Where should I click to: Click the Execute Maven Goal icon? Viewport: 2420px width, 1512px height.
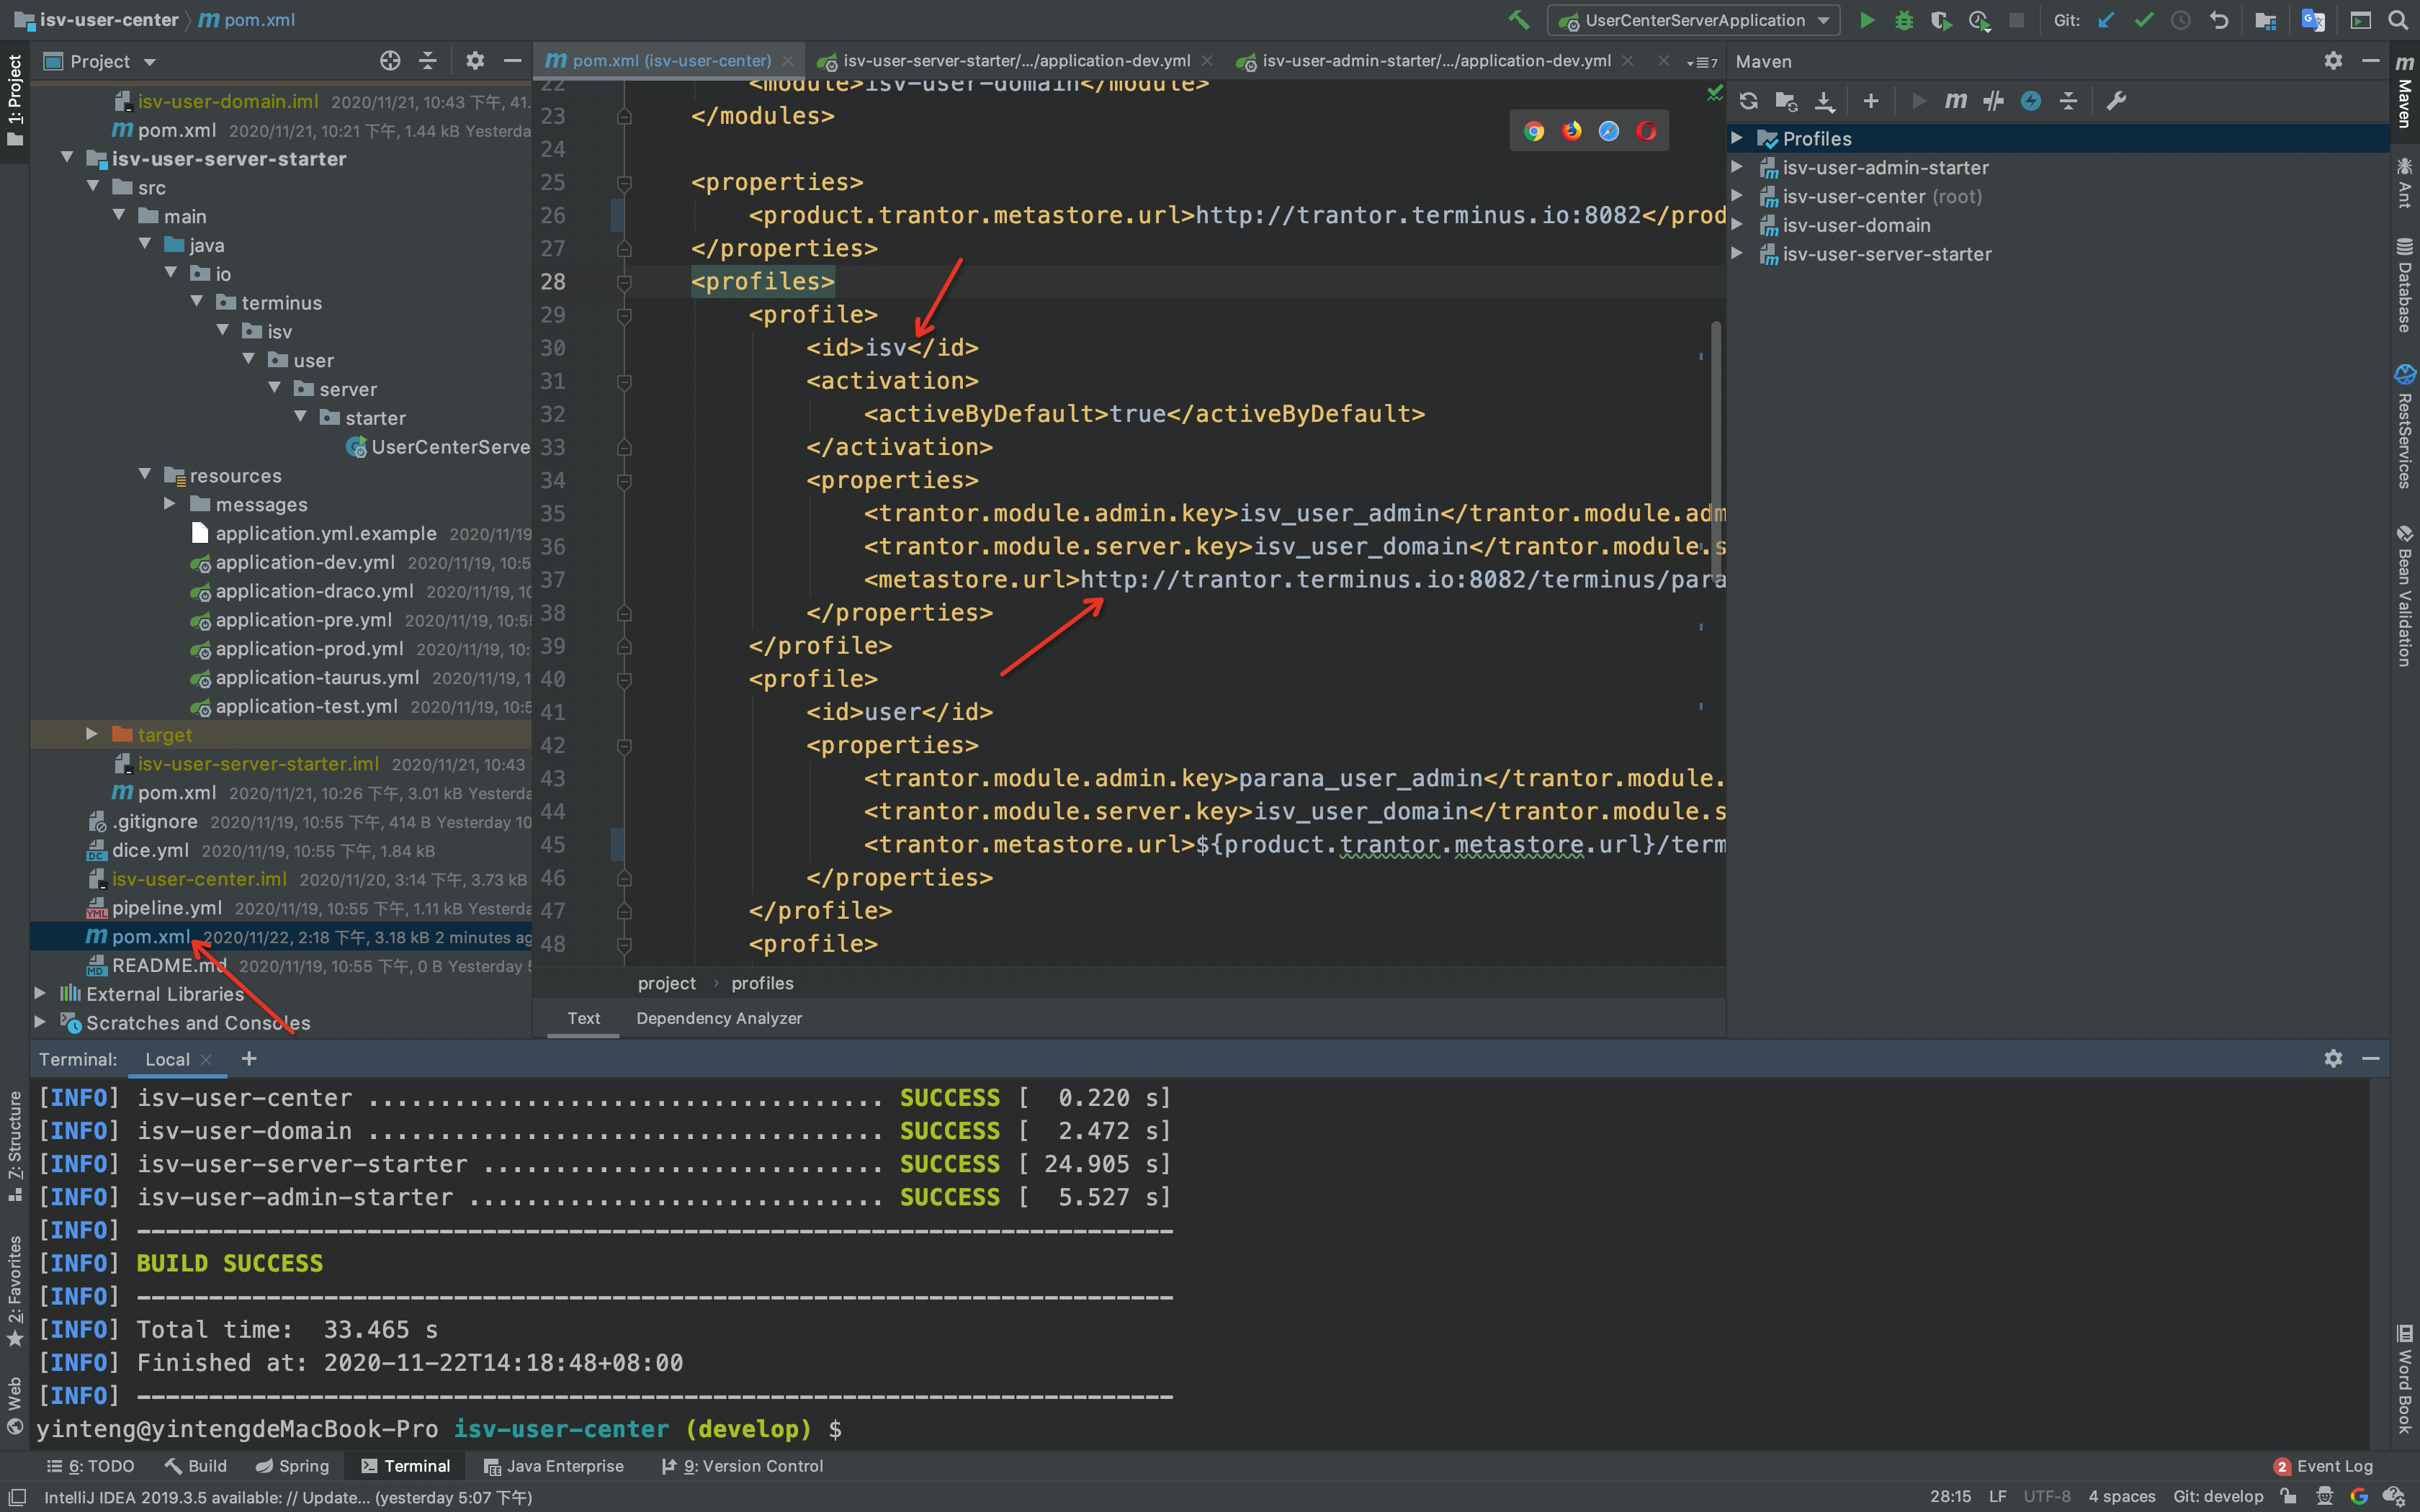[1955, 101]
